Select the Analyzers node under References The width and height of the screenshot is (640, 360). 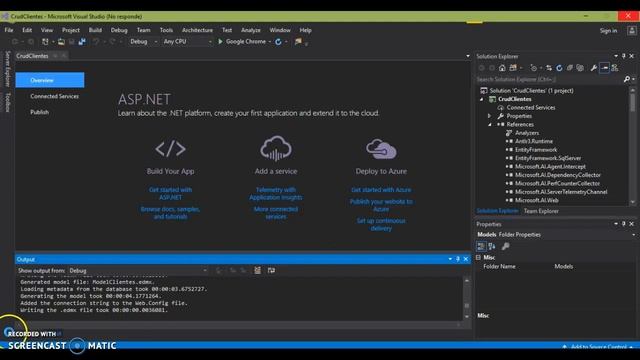click(527, 133)
